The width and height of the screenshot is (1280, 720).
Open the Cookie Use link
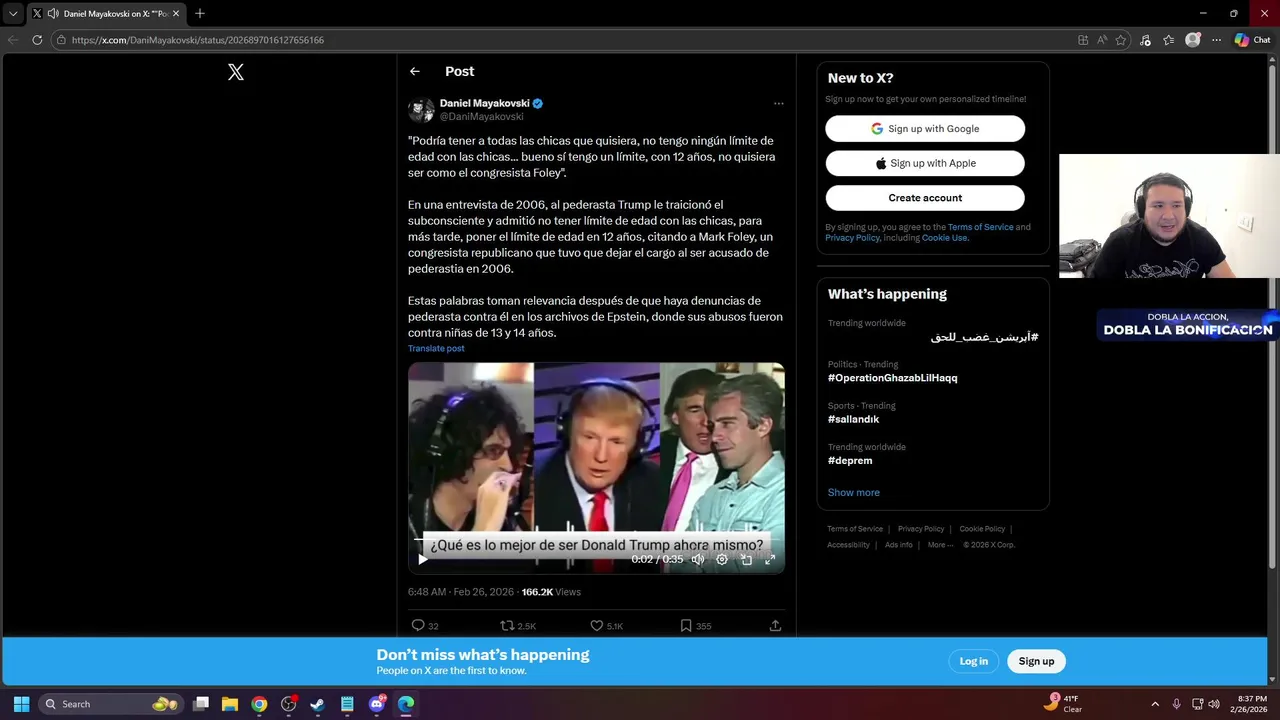click(x=945, y=238)
